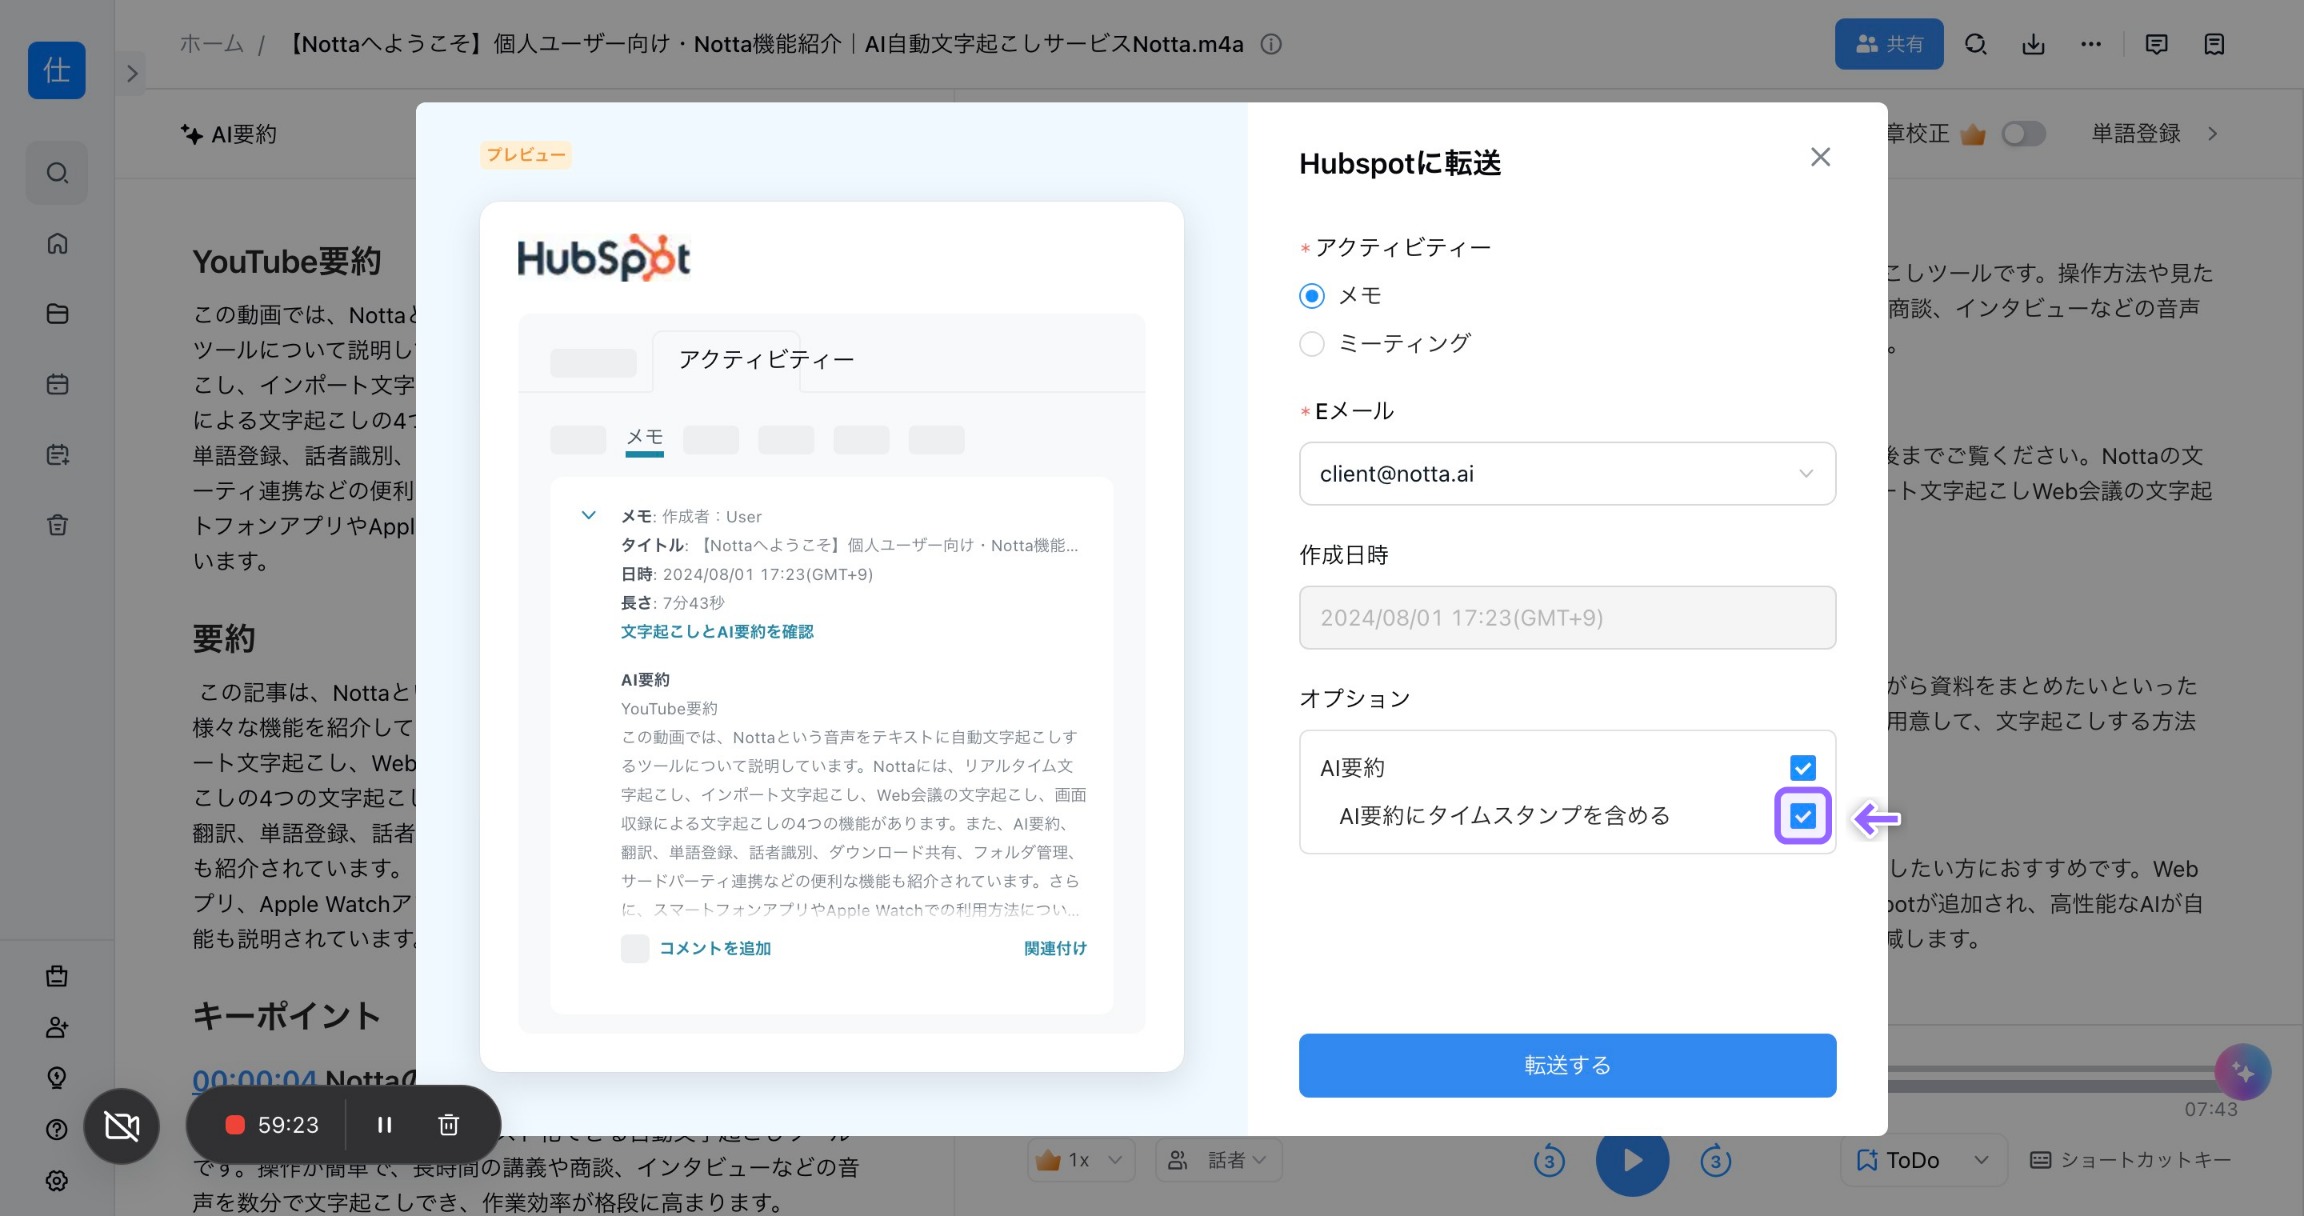Collapse the メモ entry chevron in preview
Screen dimensions: 2304x1216
pos(589,516)
